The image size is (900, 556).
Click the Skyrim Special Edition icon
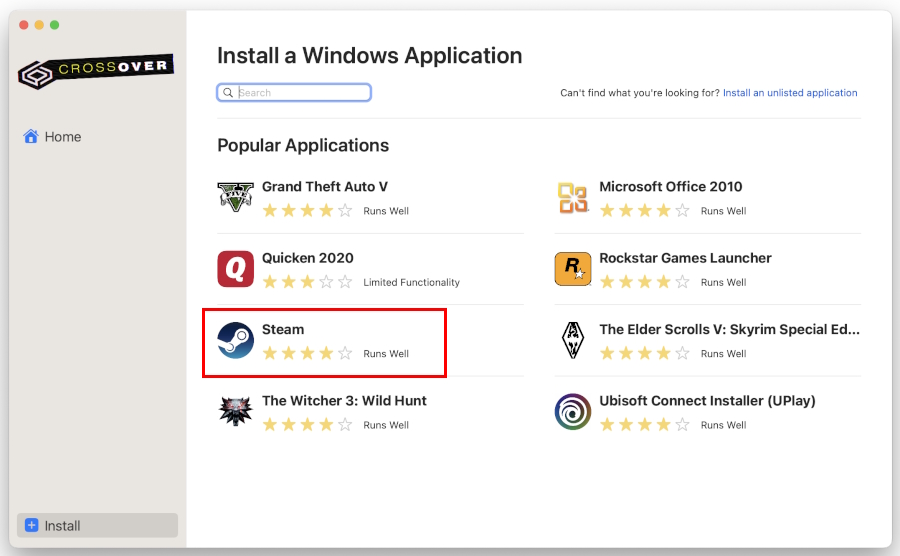573,340
